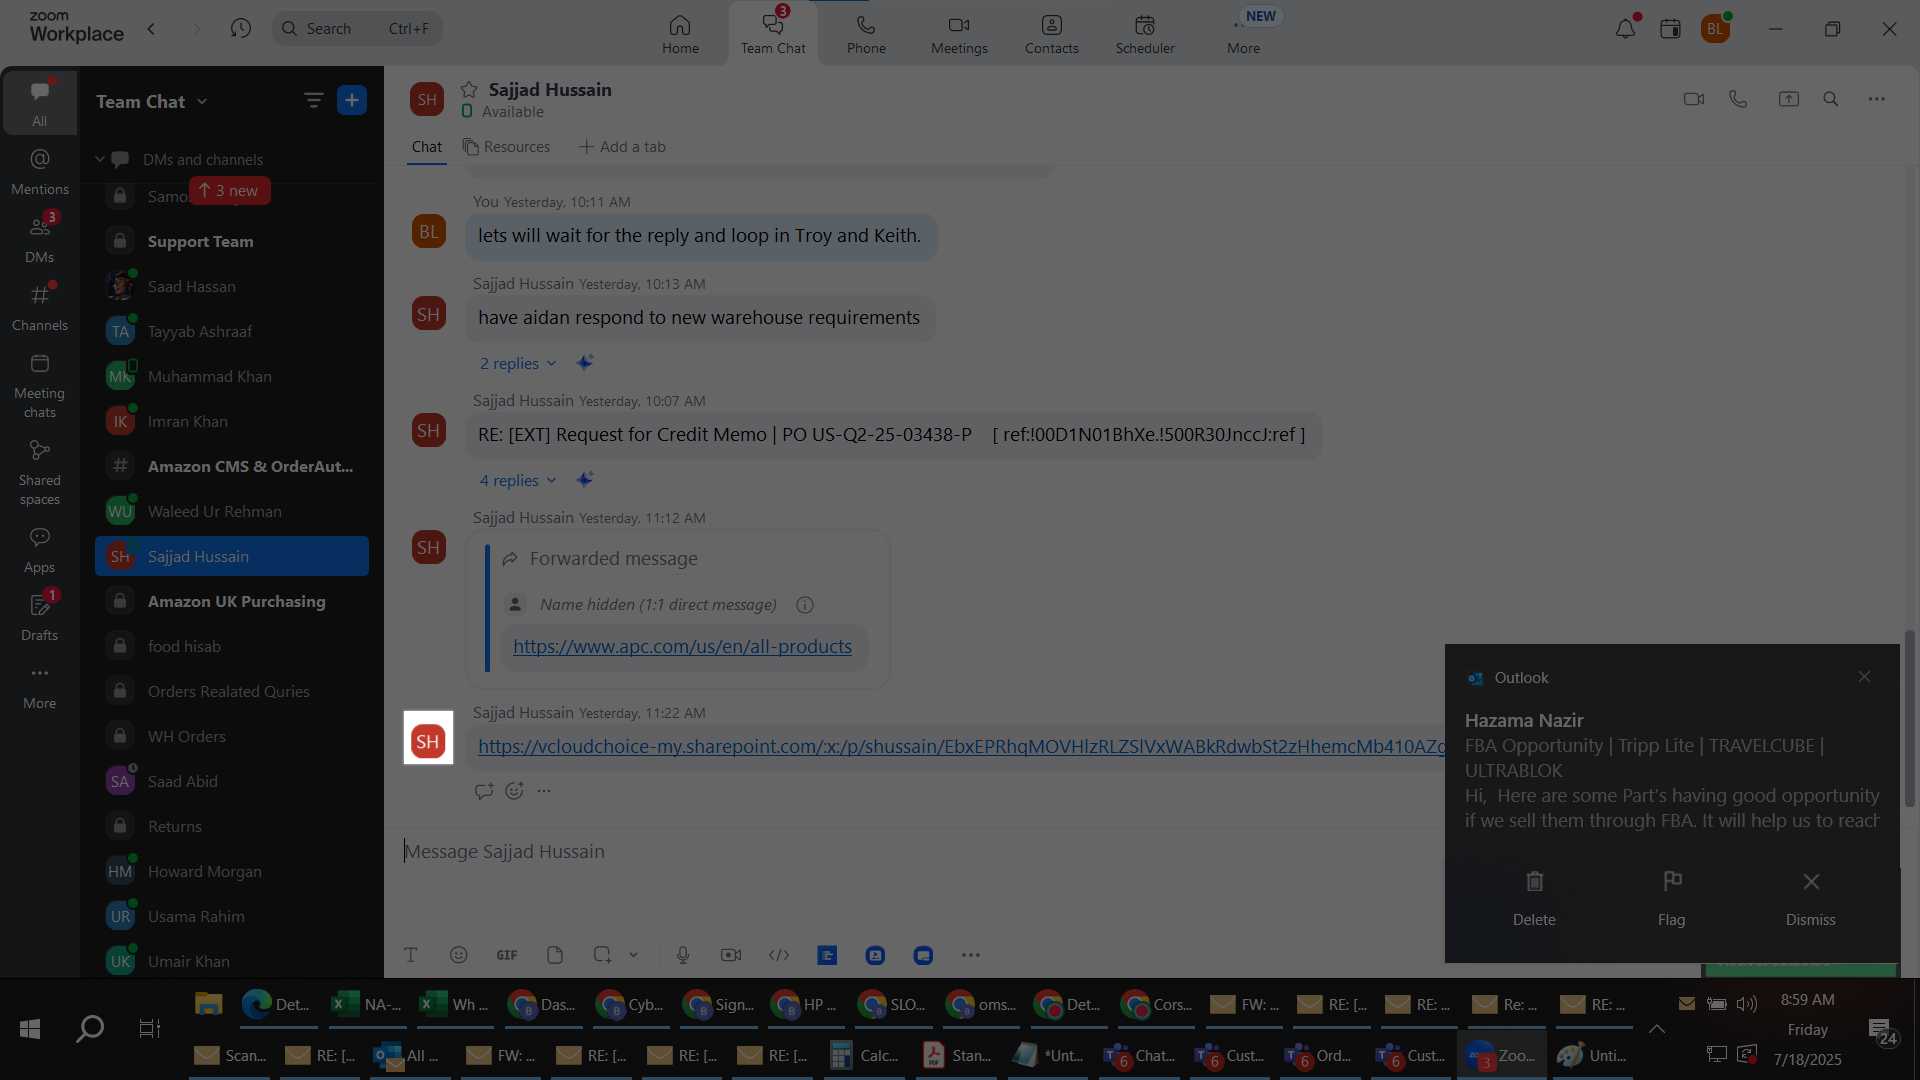Viewport: 1920px width, 1080px height.
Task: Dismiss the Outlook notification
Action: point(1811,897)
